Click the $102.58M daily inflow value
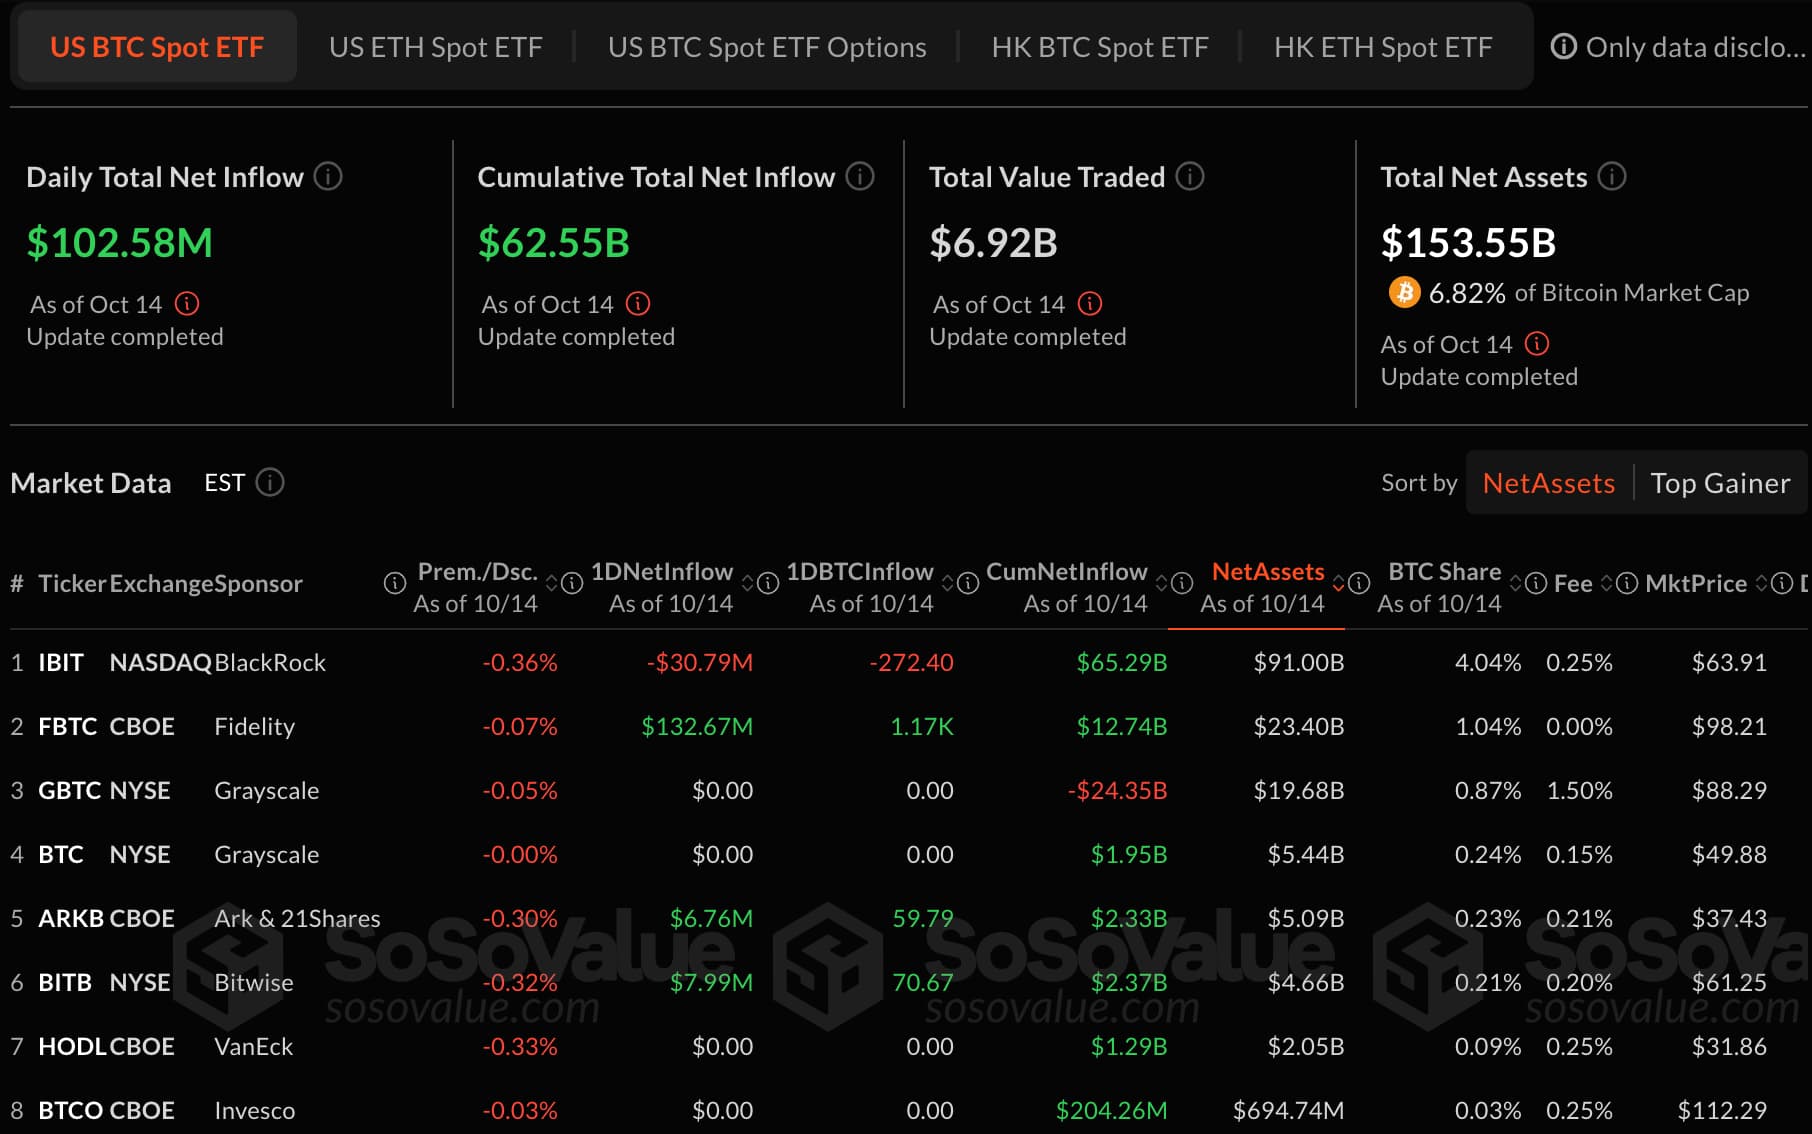This screenshot has width=1812, height=1134. pos(120,243)
